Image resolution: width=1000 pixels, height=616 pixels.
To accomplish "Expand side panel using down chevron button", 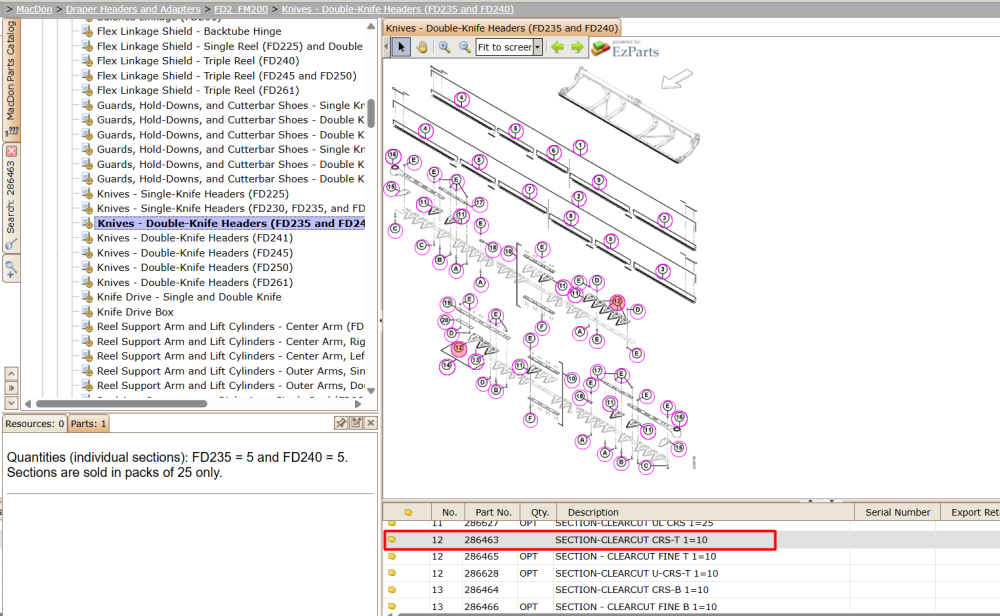I will pos(11,402).
